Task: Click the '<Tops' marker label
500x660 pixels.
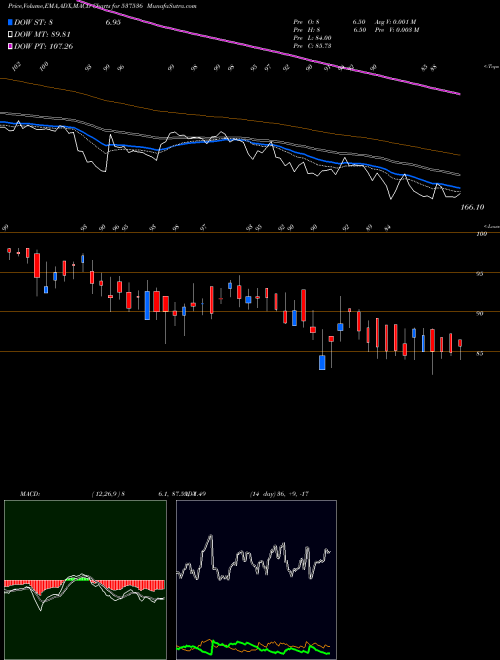Action: [491, 67]
